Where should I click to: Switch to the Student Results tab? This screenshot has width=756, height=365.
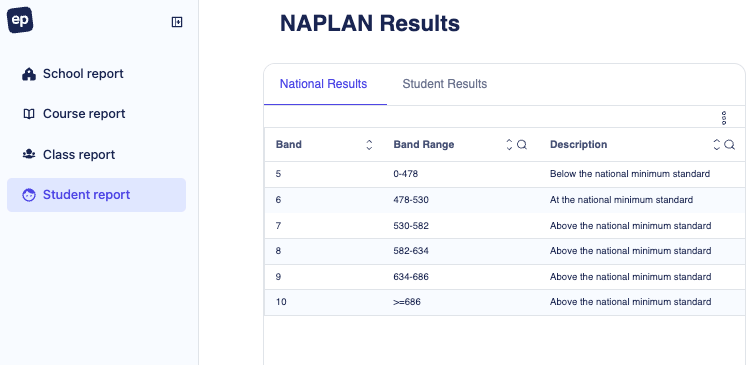[445, 84]
